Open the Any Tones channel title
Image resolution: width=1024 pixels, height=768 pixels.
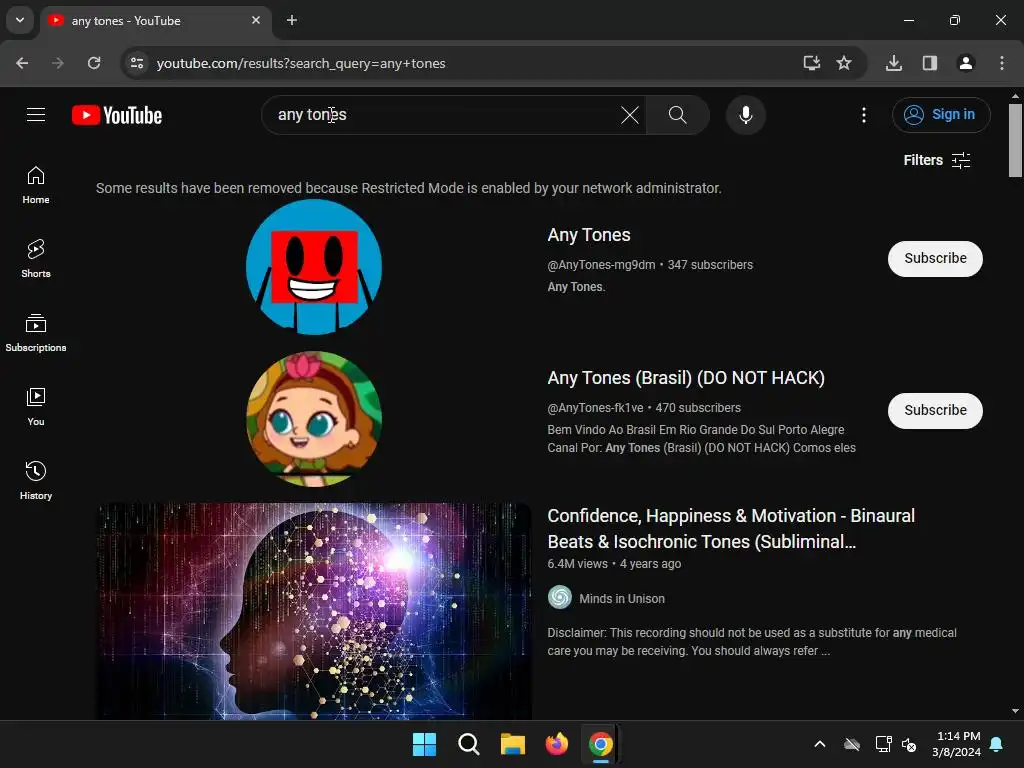588,235
